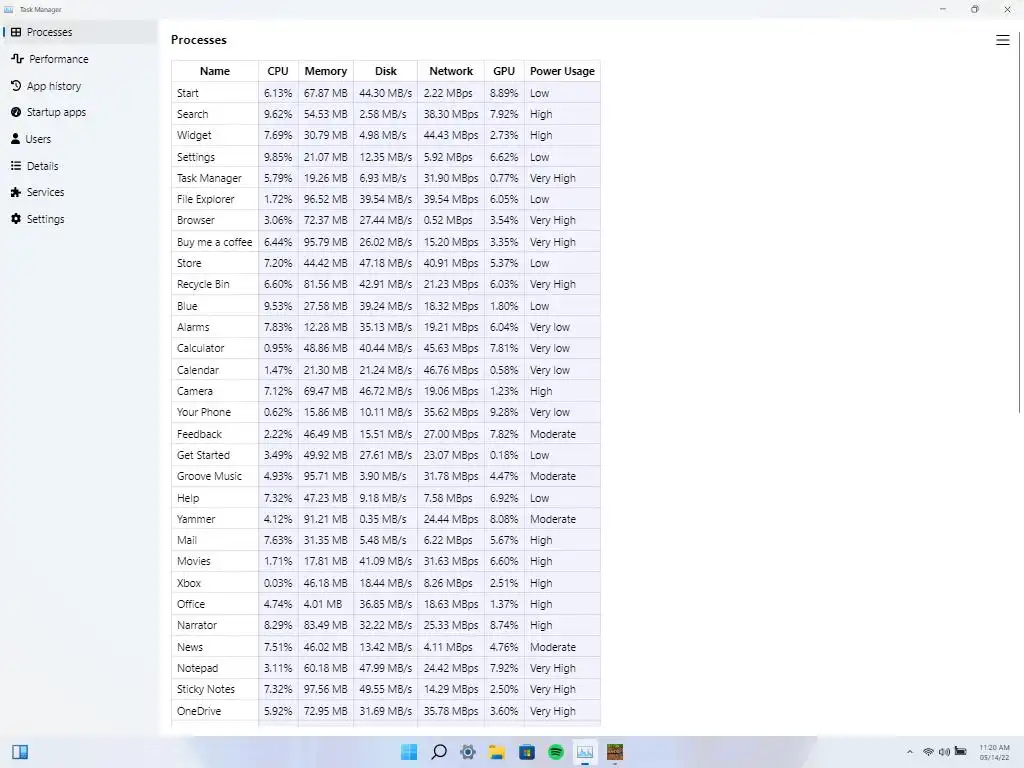Select the Xbox process name
Image resolution: width=1024 pixels, height=768 pixels.
[189, 583]
